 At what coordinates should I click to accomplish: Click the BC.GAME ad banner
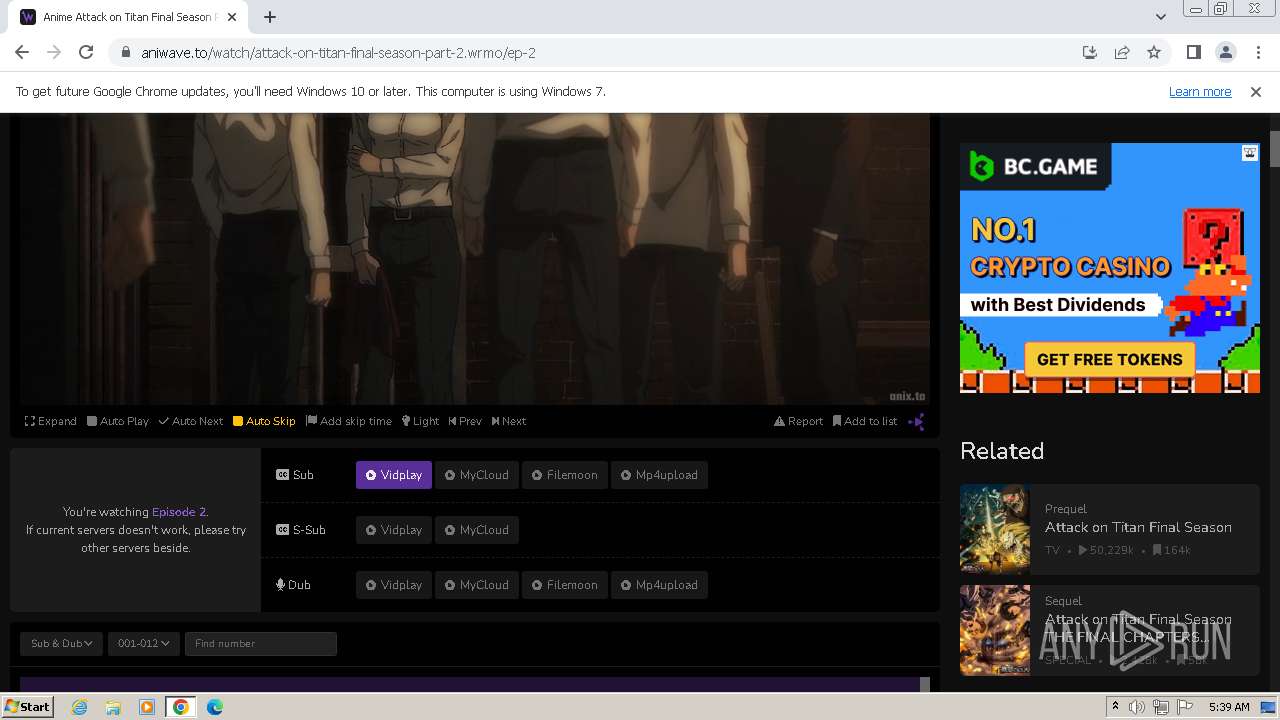pos(1110,268)
